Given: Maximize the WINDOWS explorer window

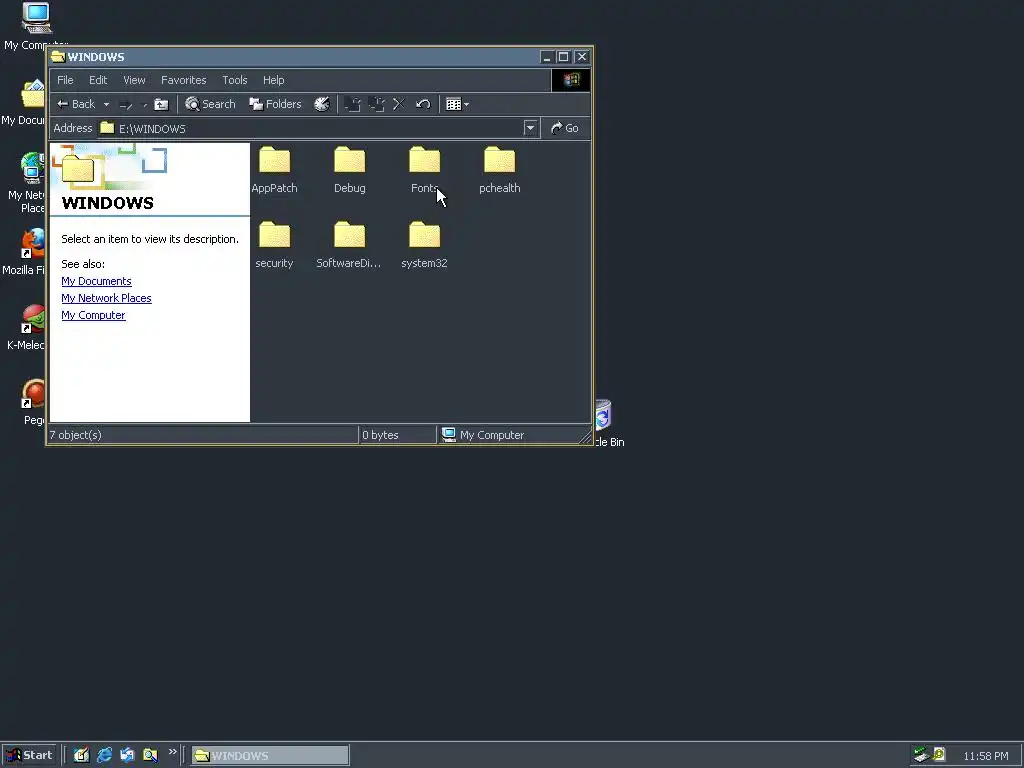Looking at the screenshot, I should pos(564,57).
